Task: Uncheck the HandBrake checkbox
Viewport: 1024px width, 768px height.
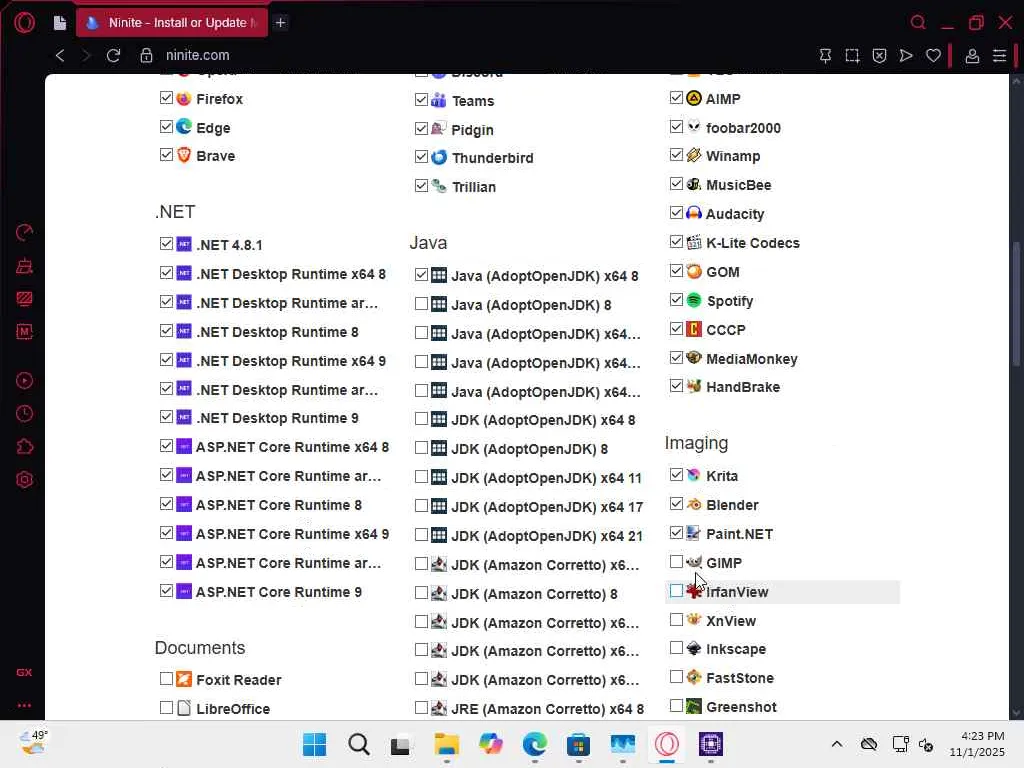Action: click(676, 385)
